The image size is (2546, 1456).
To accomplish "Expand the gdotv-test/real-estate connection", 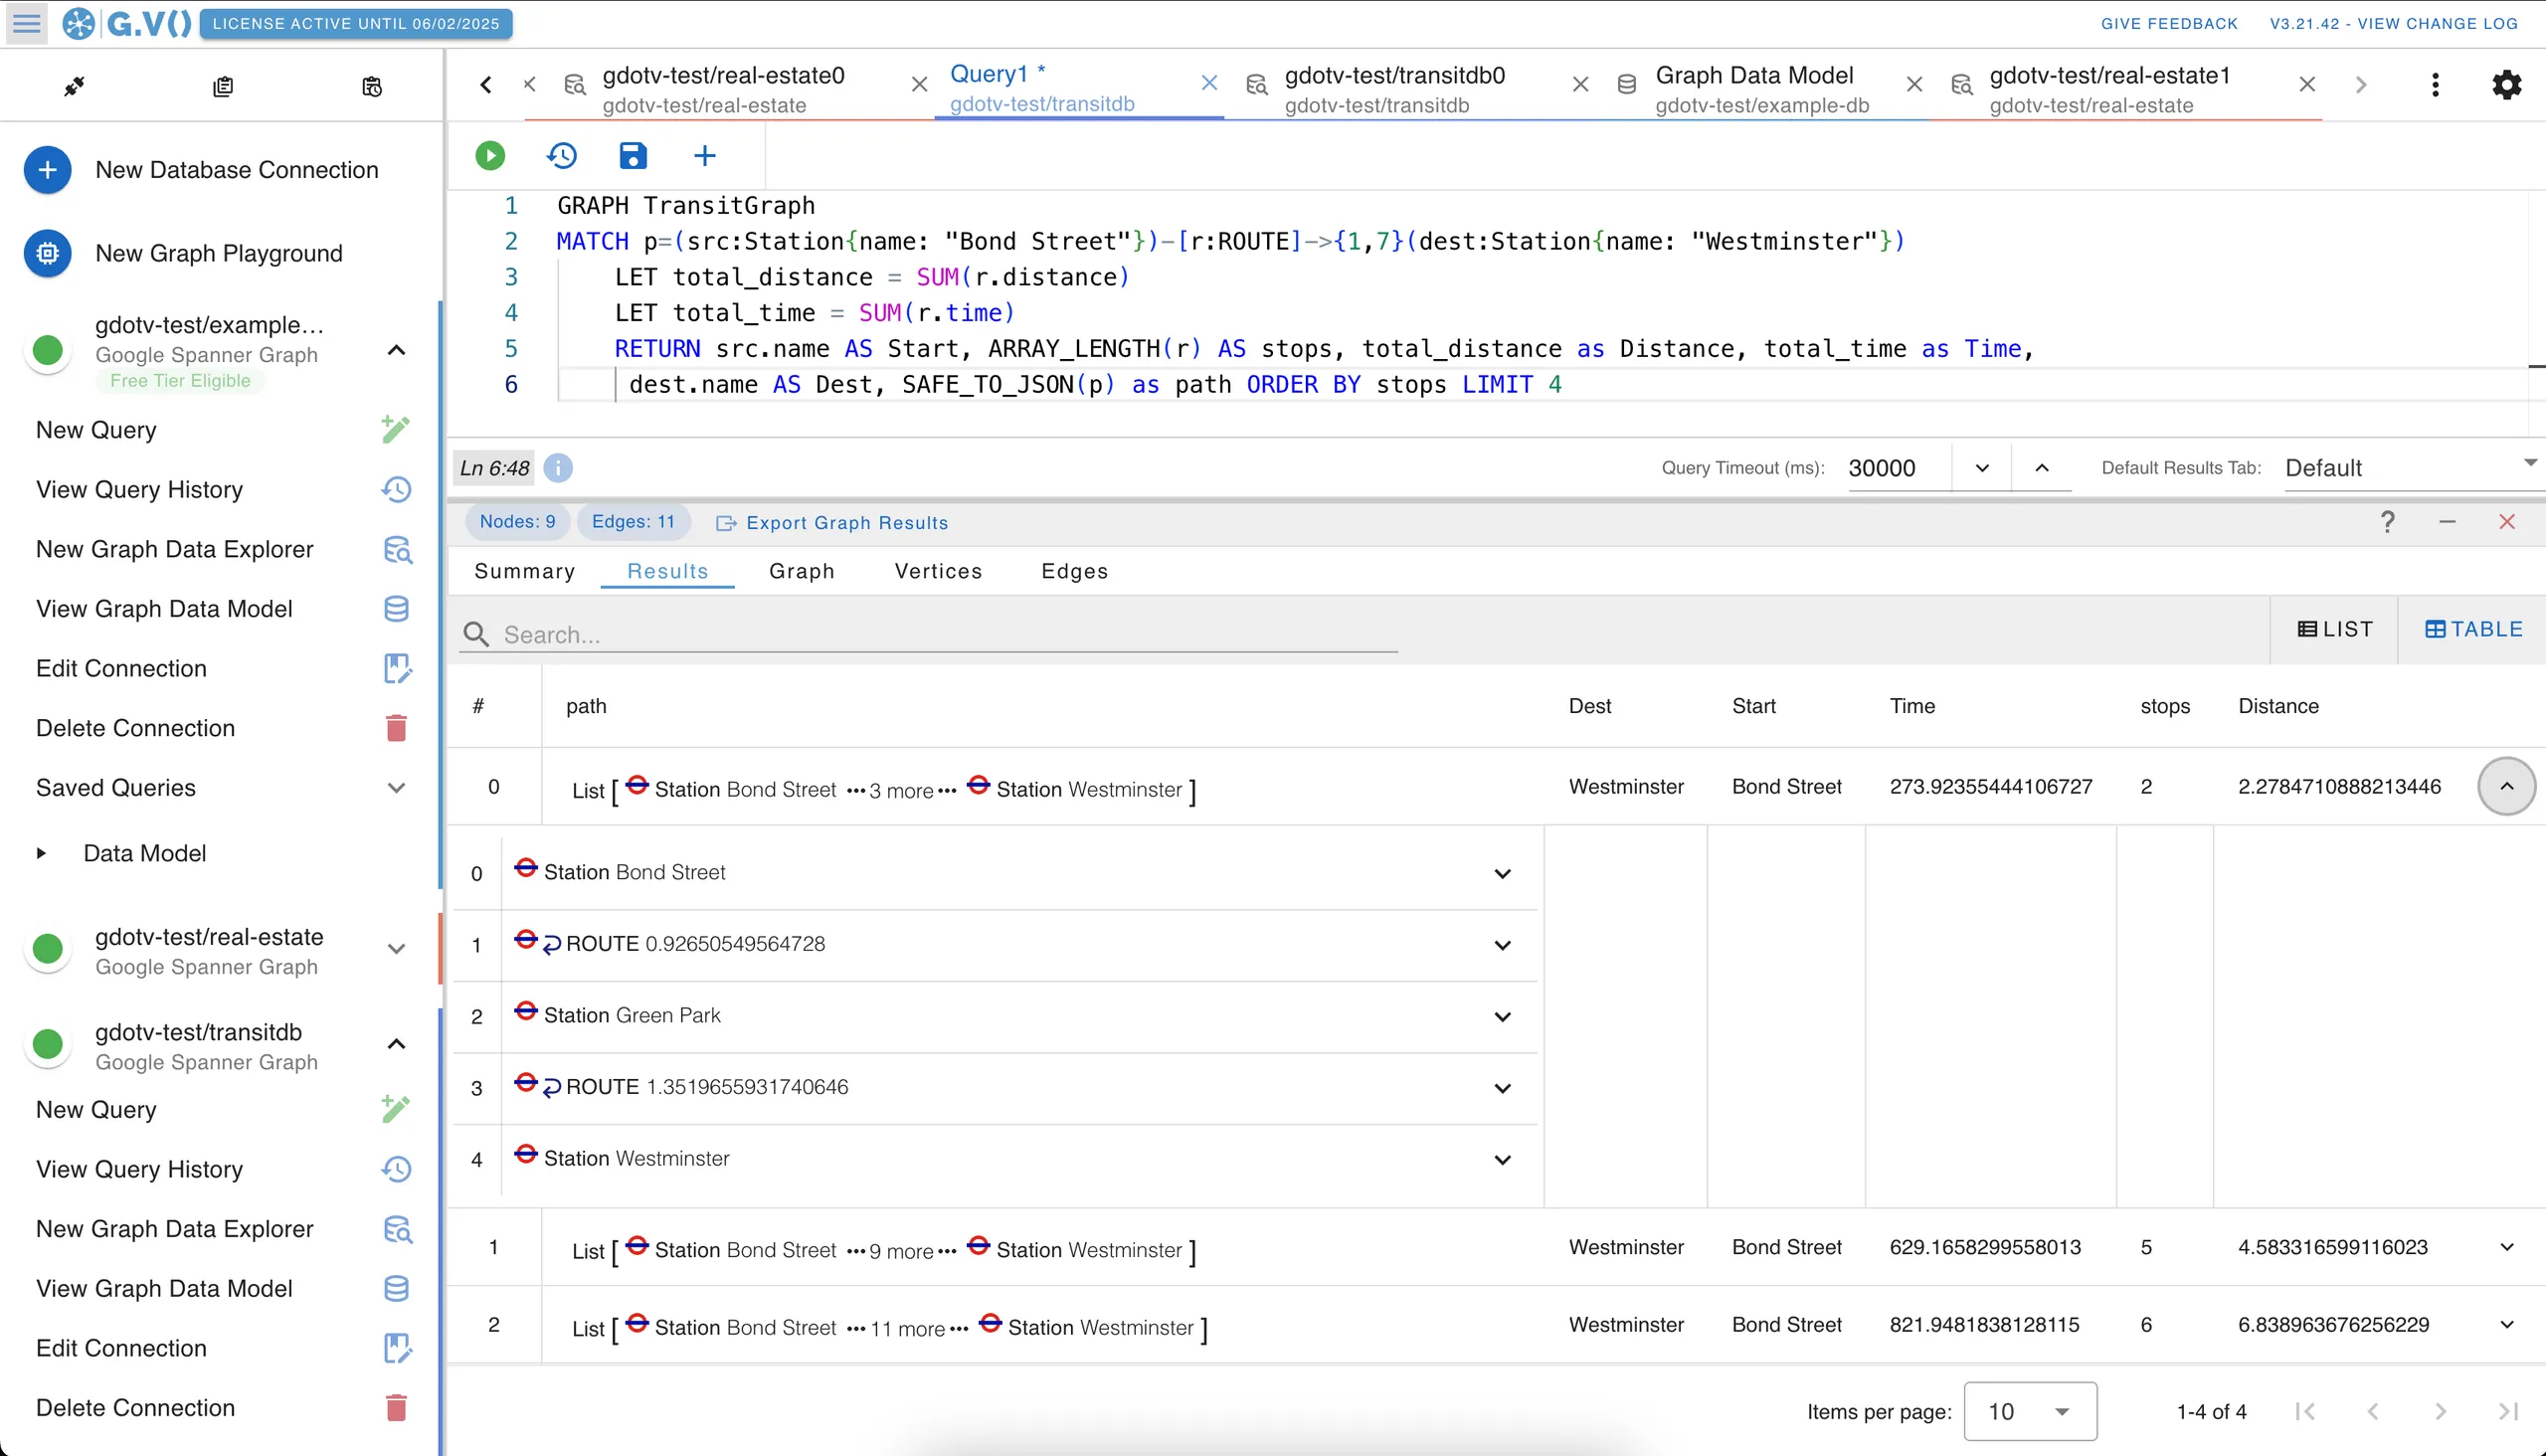I will [x=396, y=949].
